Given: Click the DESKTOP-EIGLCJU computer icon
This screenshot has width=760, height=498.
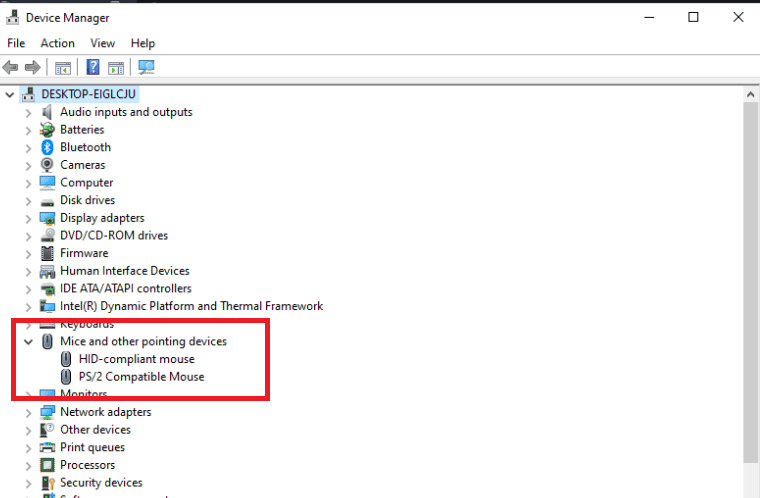Looking at the screenshot, I should coord(29,94).
